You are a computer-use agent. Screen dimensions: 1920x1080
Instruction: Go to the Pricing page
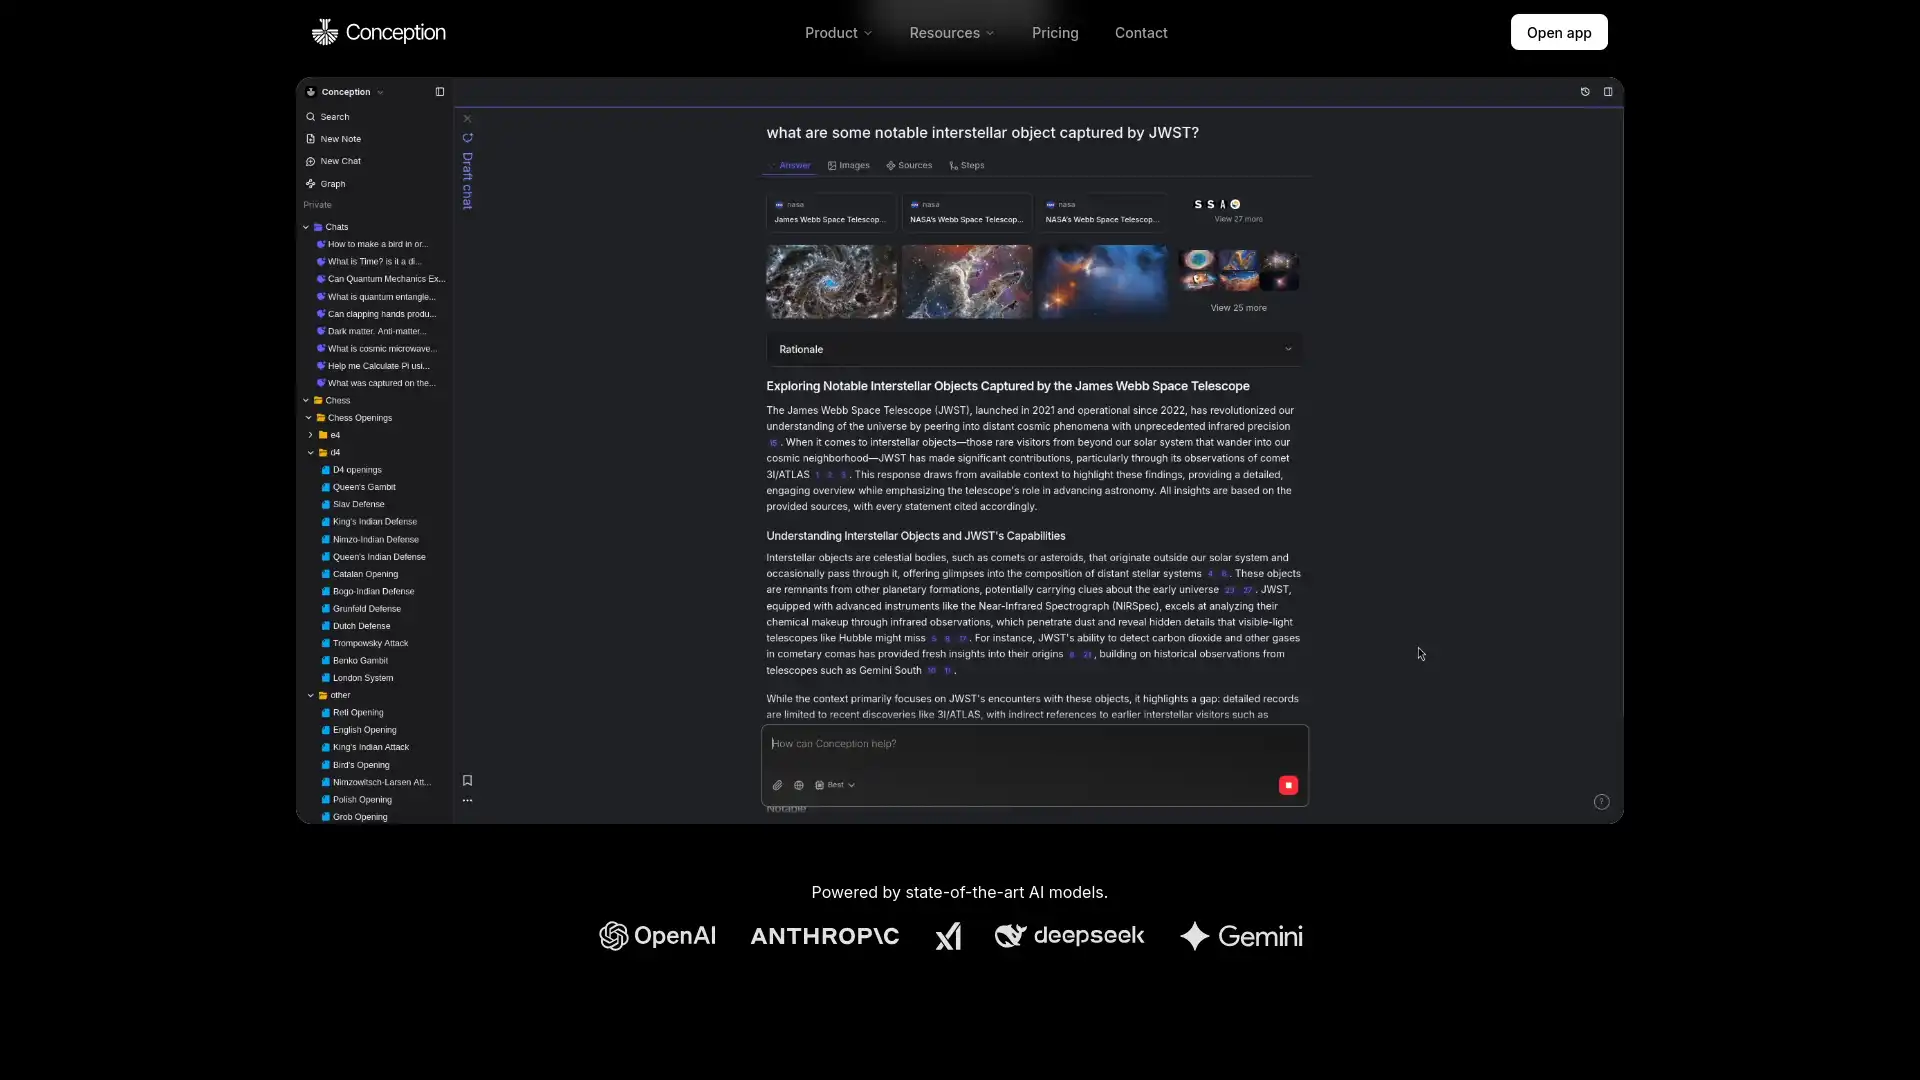[1055, 33]
